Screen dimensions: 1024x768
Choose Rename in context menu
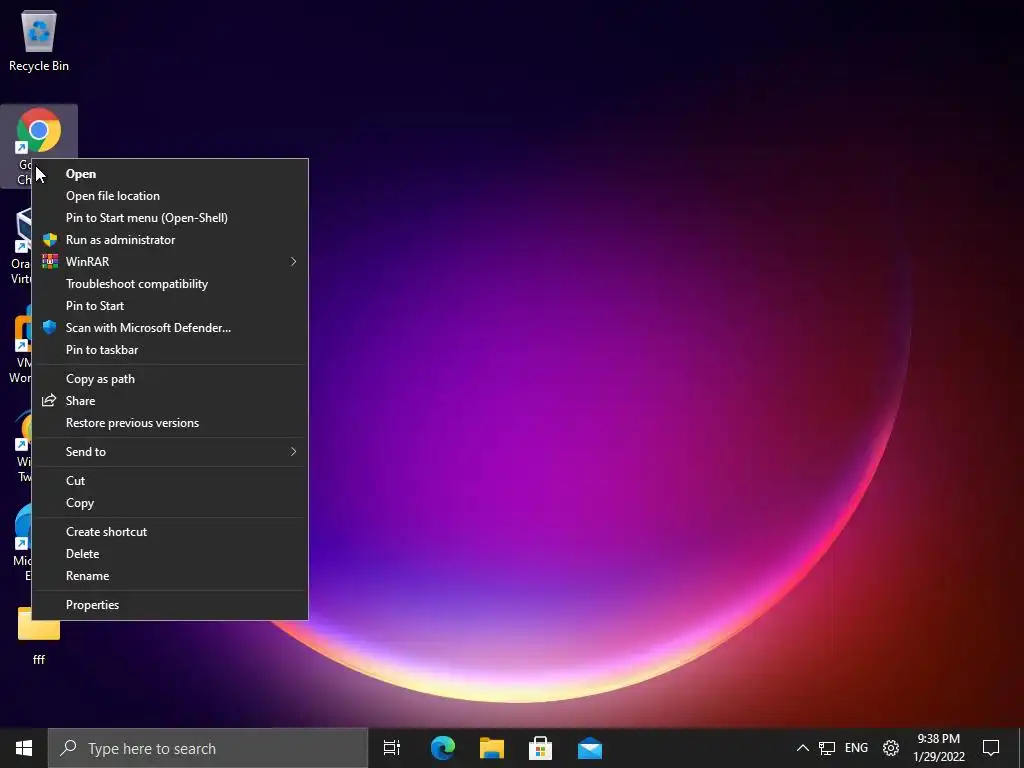click(170, 576)
